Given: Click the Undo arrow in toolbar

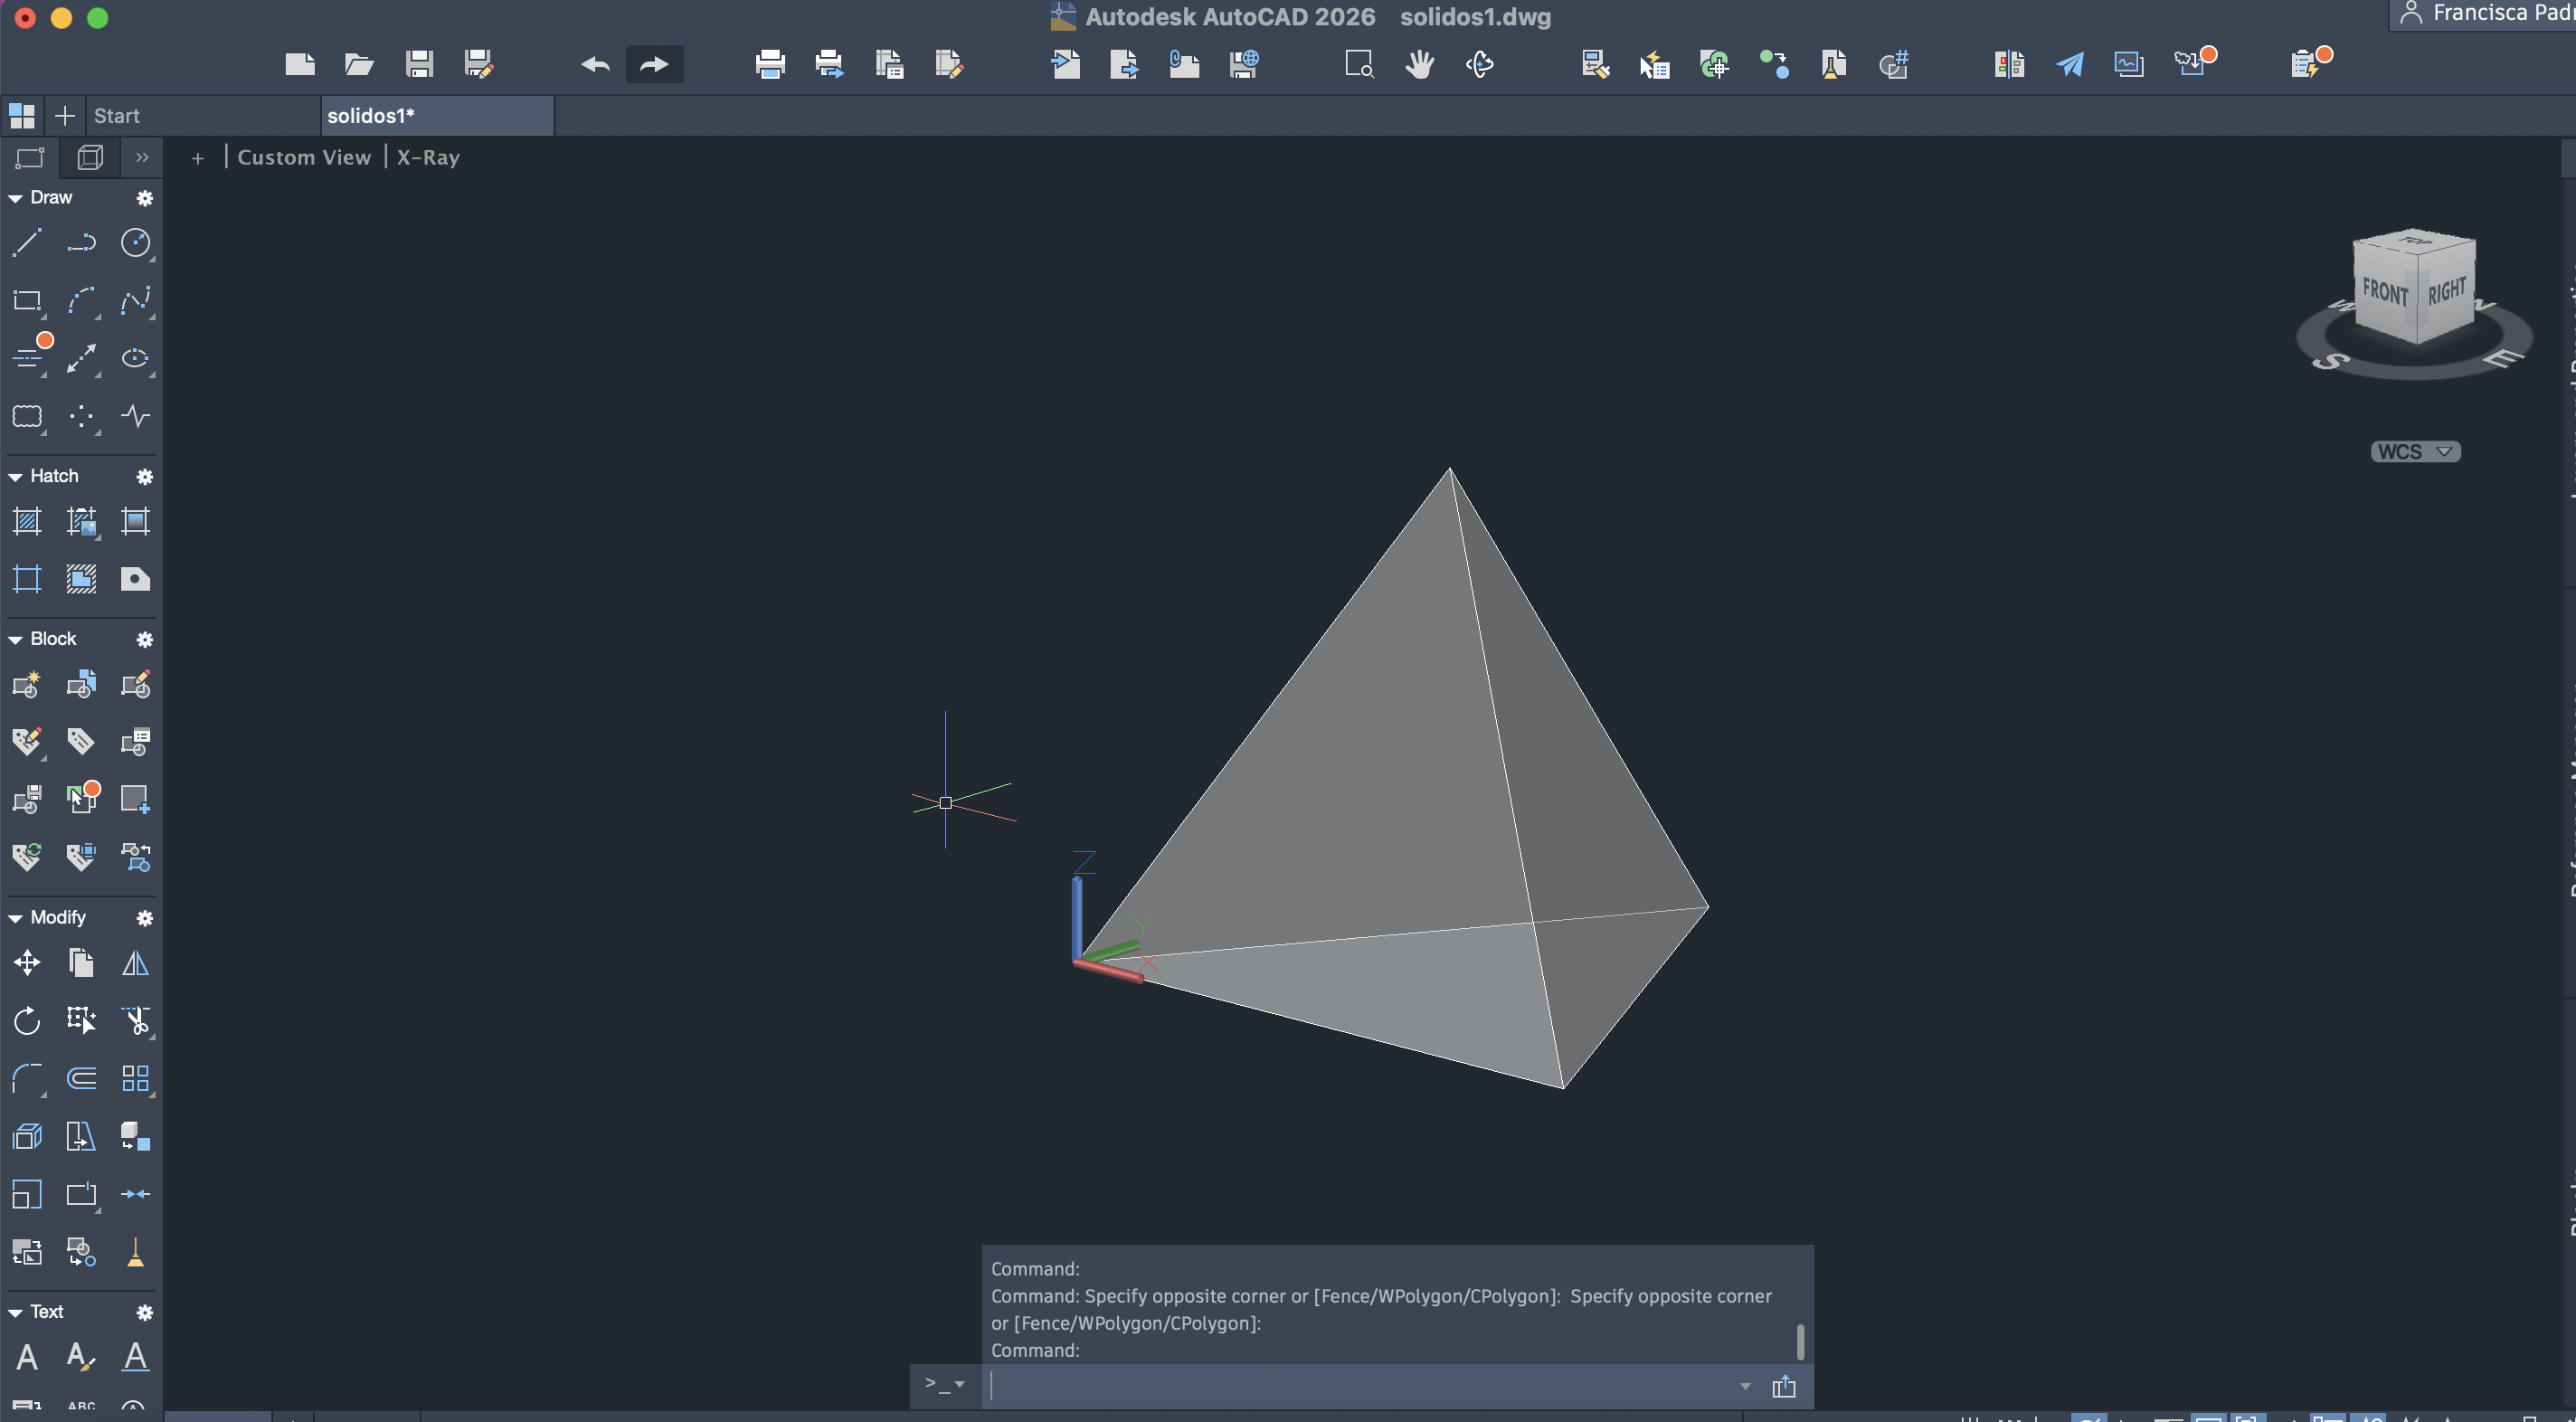Looking at the screenshot, I should click(595, 65).
